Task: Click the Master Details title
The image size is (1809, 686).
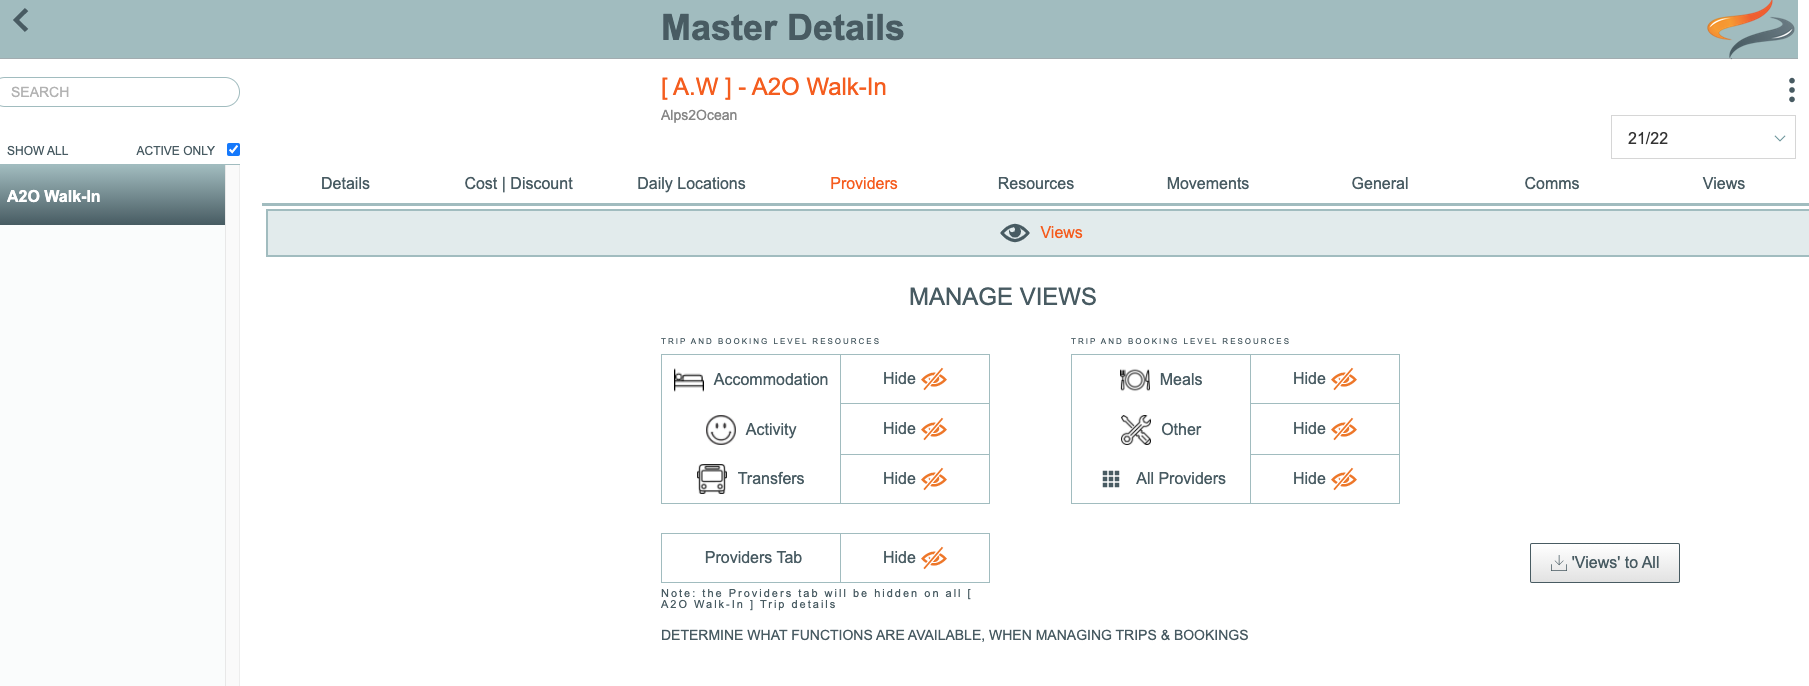Action: [782, 28]
